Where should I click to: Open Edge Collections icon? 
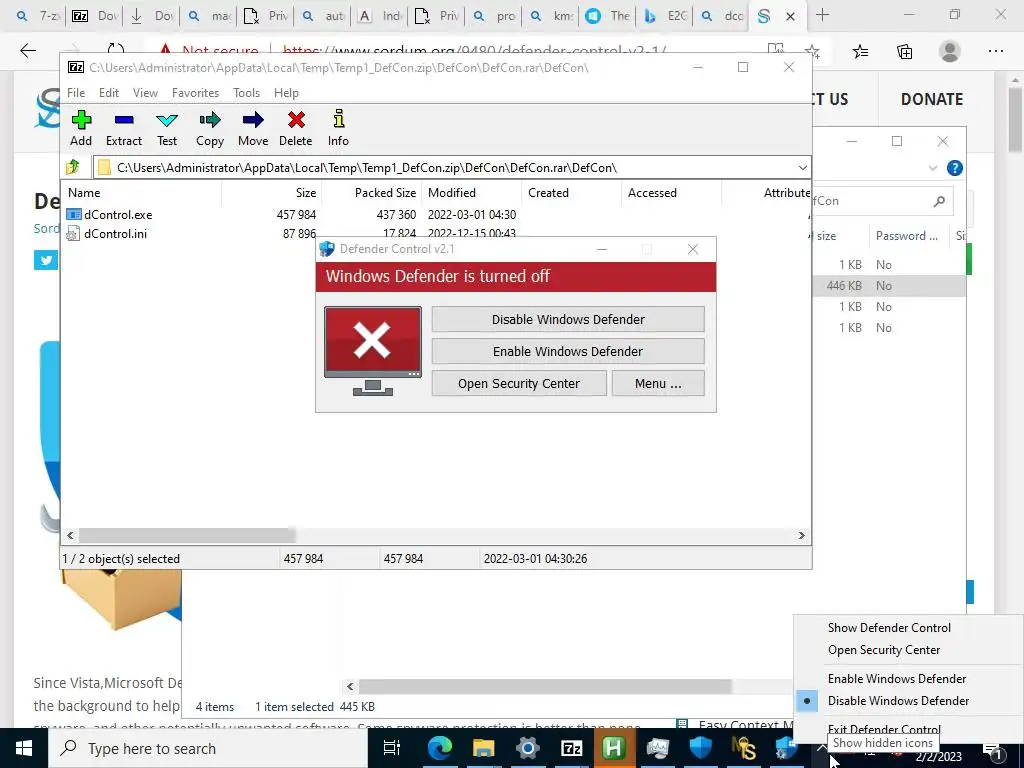click(904, 52)
